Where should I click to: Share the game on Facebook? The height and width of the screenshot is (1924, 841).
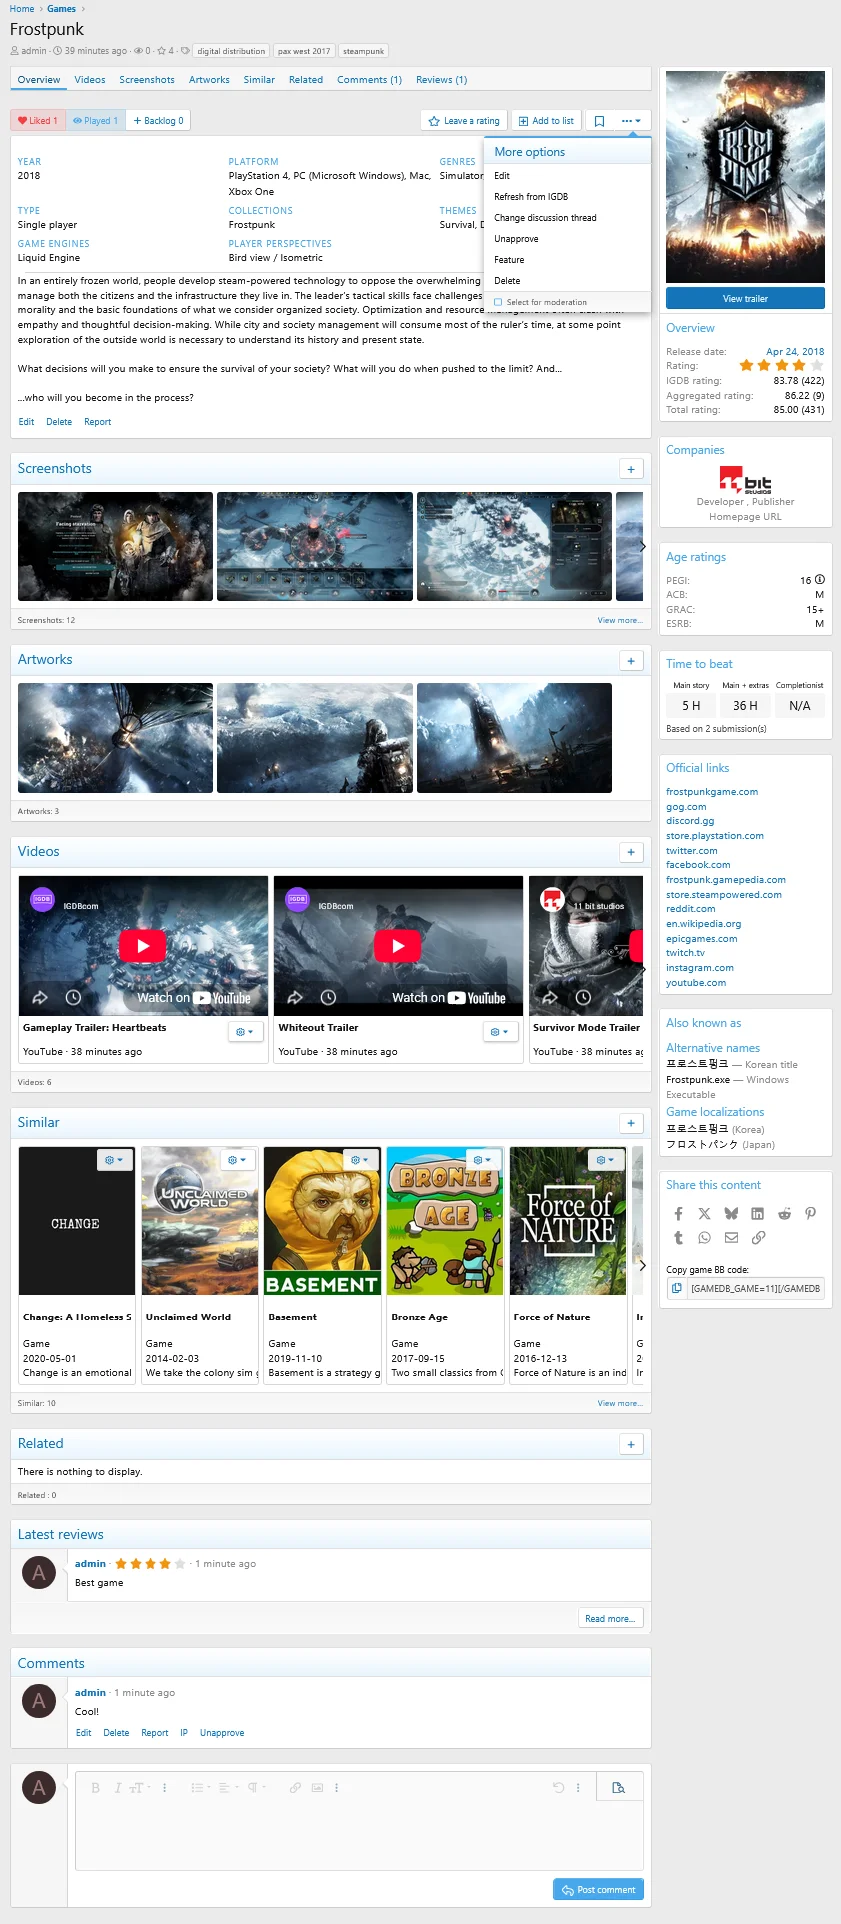coord(678,1213)
